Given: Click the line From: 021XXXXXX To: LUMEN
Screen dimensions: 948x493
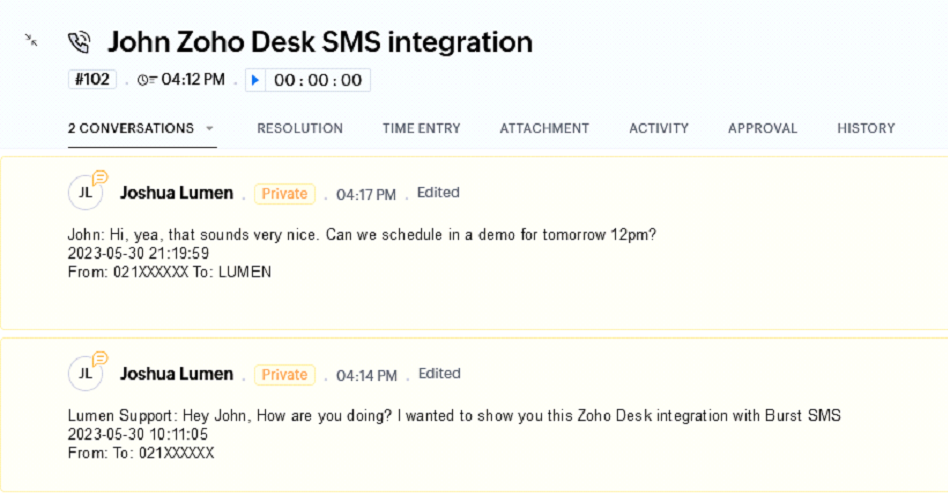Looking at the screenshot, I should coord(169,272).
